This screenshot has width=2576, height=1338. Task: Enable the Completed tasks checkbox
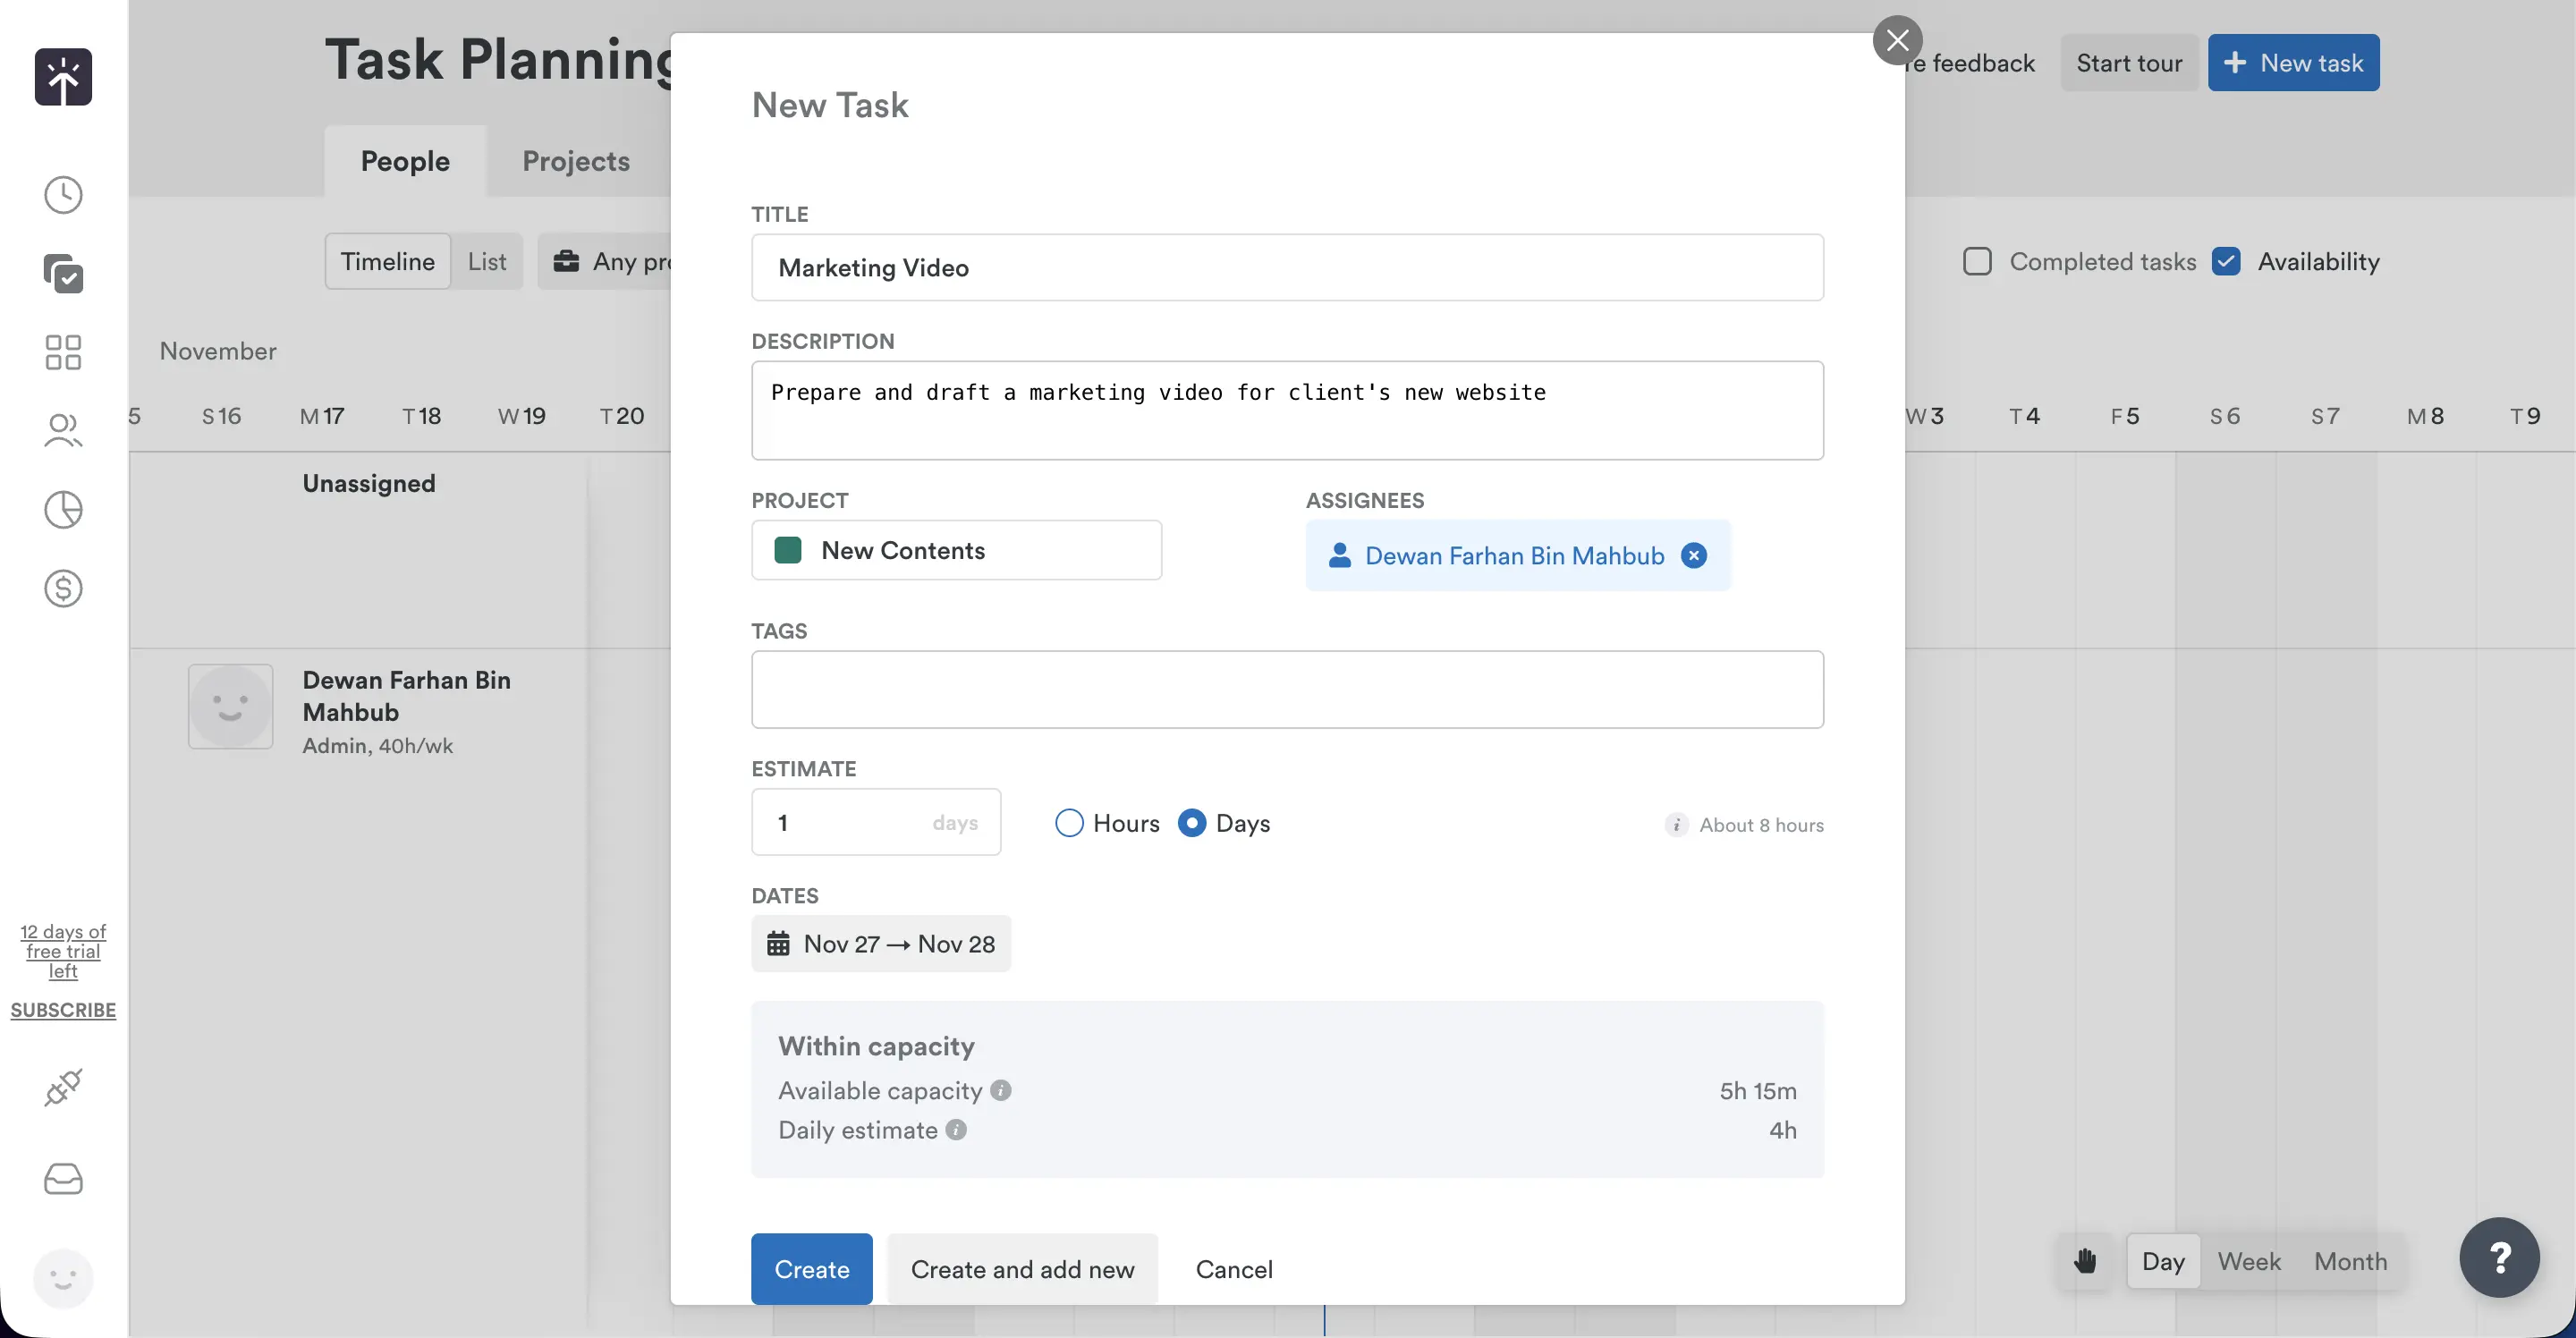click(1977, 260)
